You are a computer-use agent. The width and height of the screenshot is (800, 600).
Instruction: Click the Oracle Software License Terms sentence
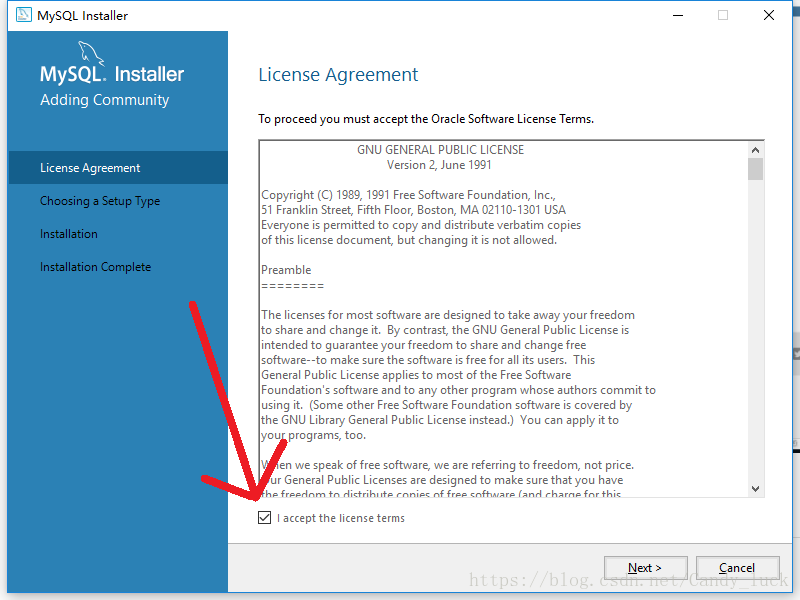click(426, 119)
